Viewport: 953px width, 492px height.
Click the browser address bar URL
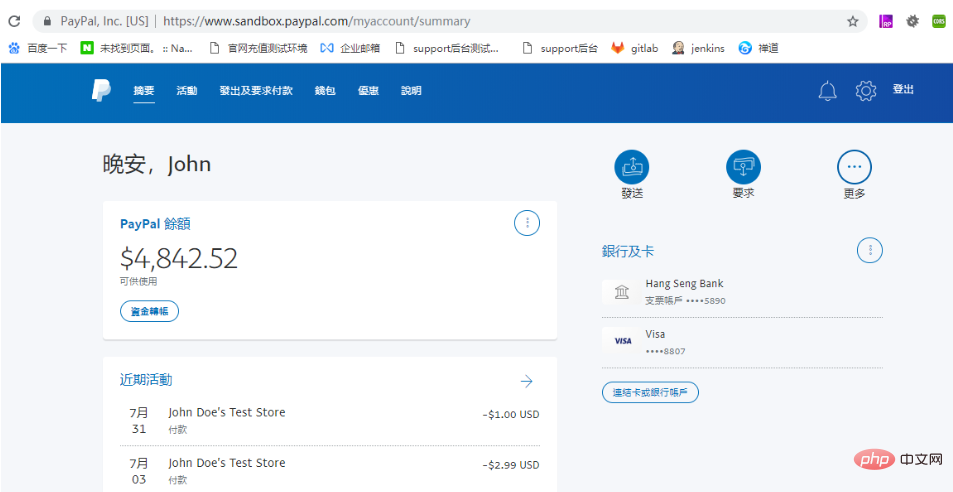tap(317, 21)
